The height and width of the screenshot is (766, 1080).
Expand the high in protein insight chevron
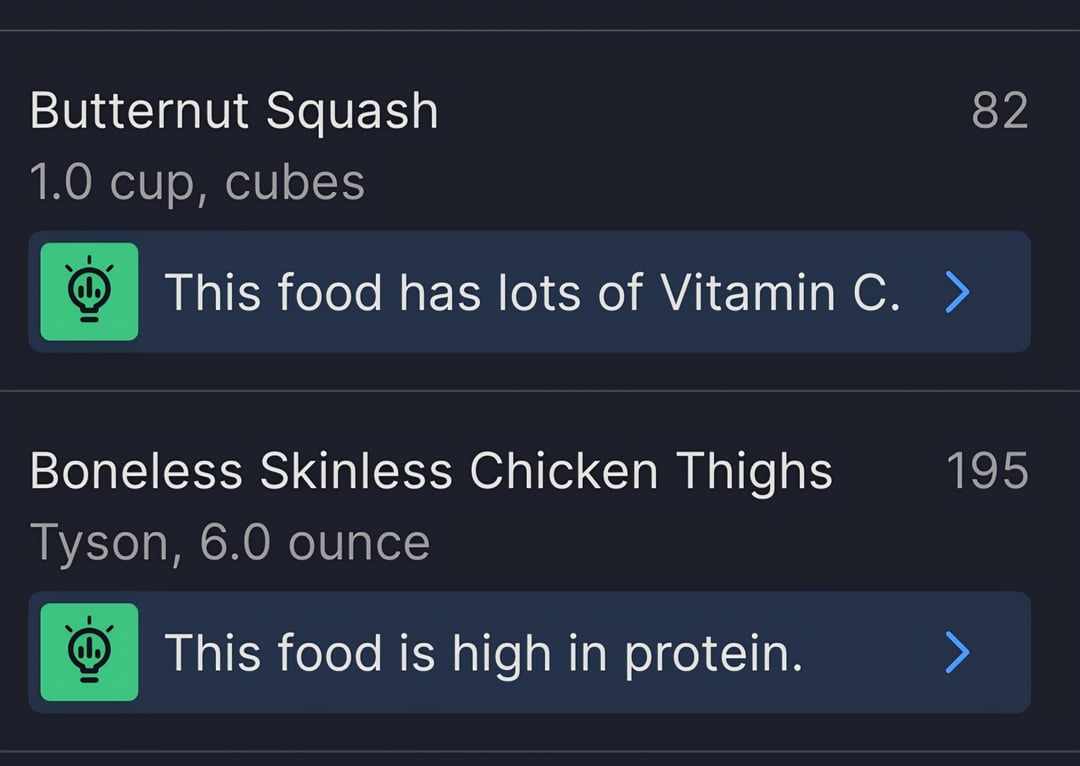[957, 653]
